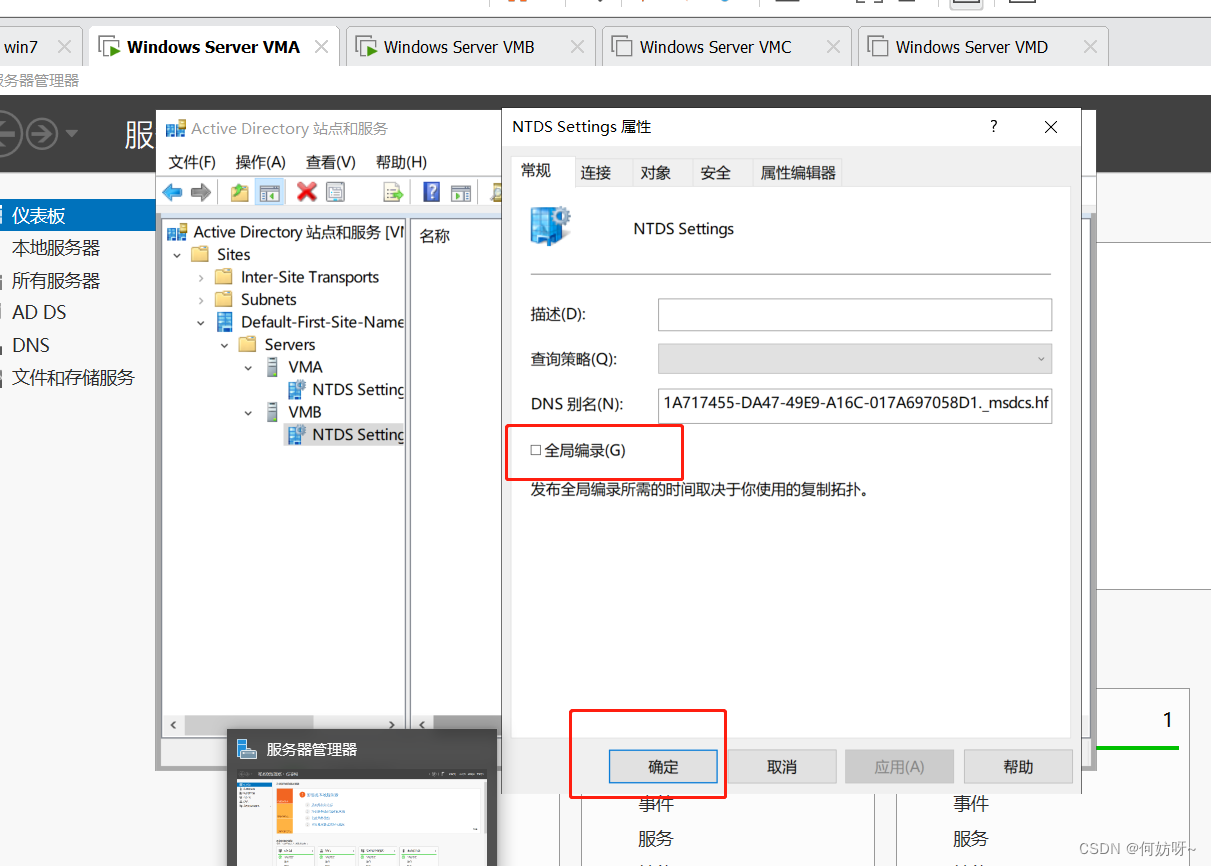
Task: Click the Default-First-Site-Name site icon
Action: (x=224, y=322)
